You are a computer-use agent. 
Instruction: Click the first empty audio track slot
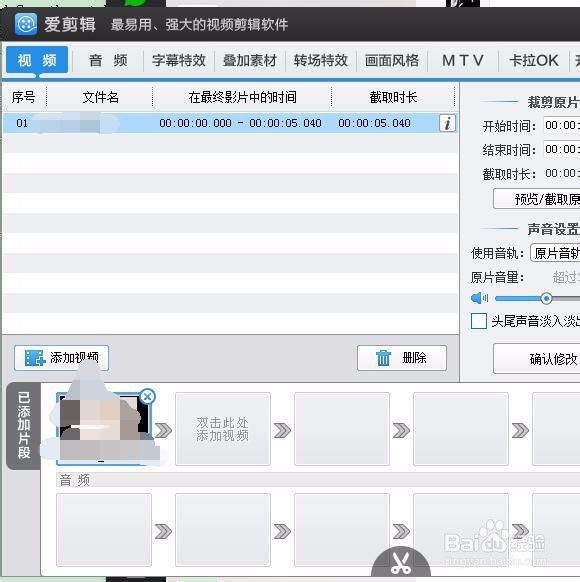[x=104, y=530]
